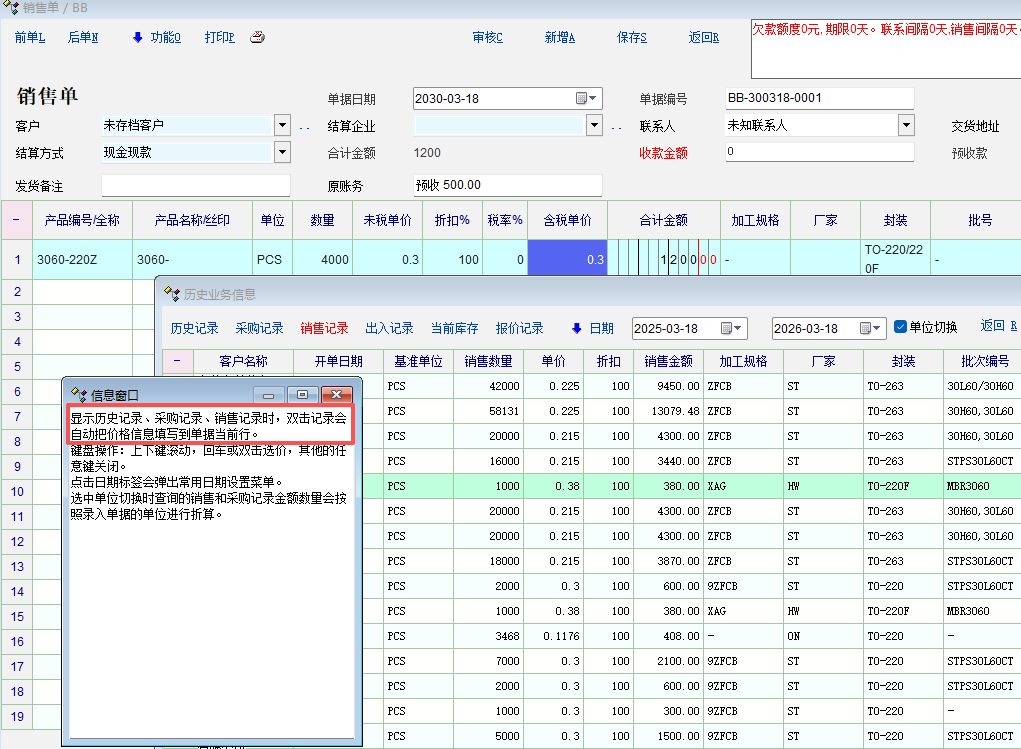Click the 历史业务信息 window title icon

(170, 294)
